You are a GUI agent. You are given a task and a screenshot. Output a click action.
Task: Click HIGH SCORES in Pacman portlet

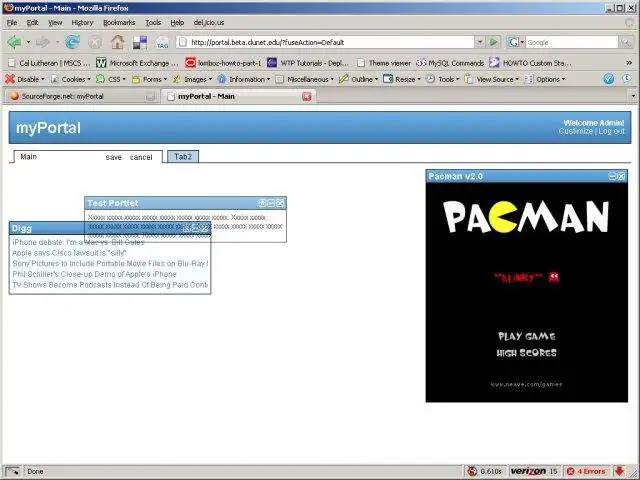tap(527, 353)
